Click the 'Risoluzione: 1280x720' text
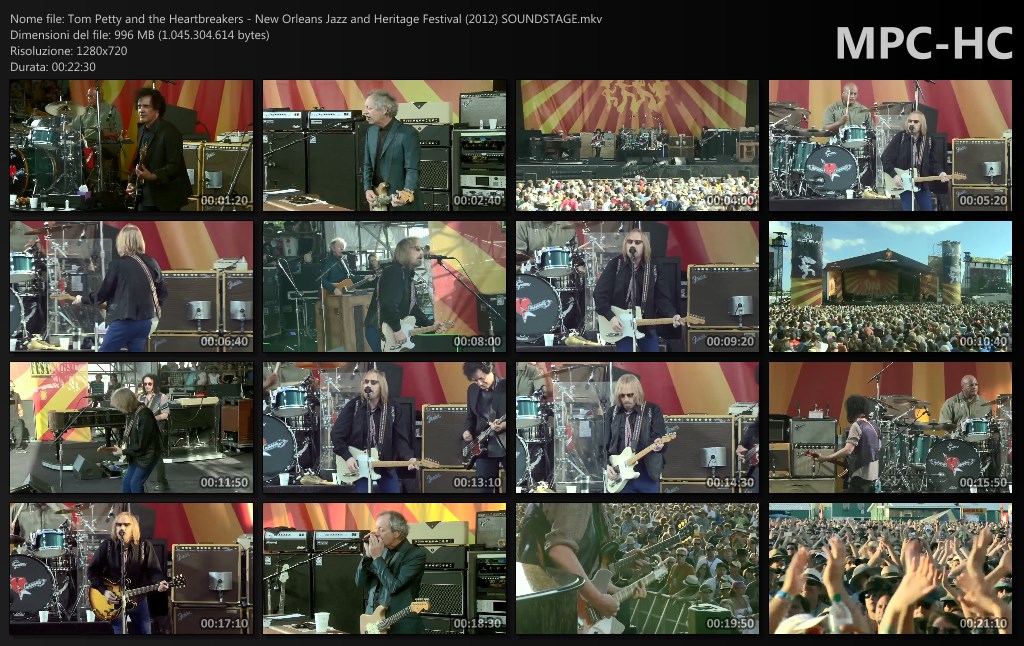 tap(68, 50)
